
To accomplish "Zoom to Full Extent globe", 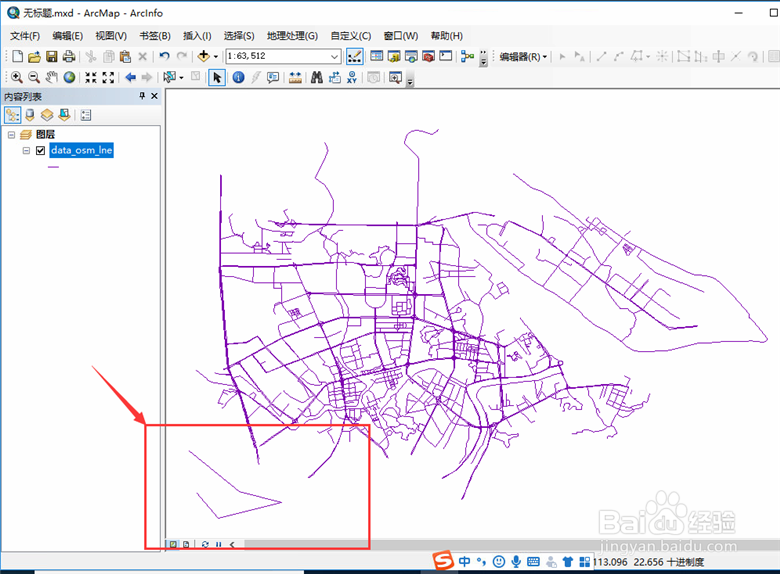I will [x=69, y=78].
